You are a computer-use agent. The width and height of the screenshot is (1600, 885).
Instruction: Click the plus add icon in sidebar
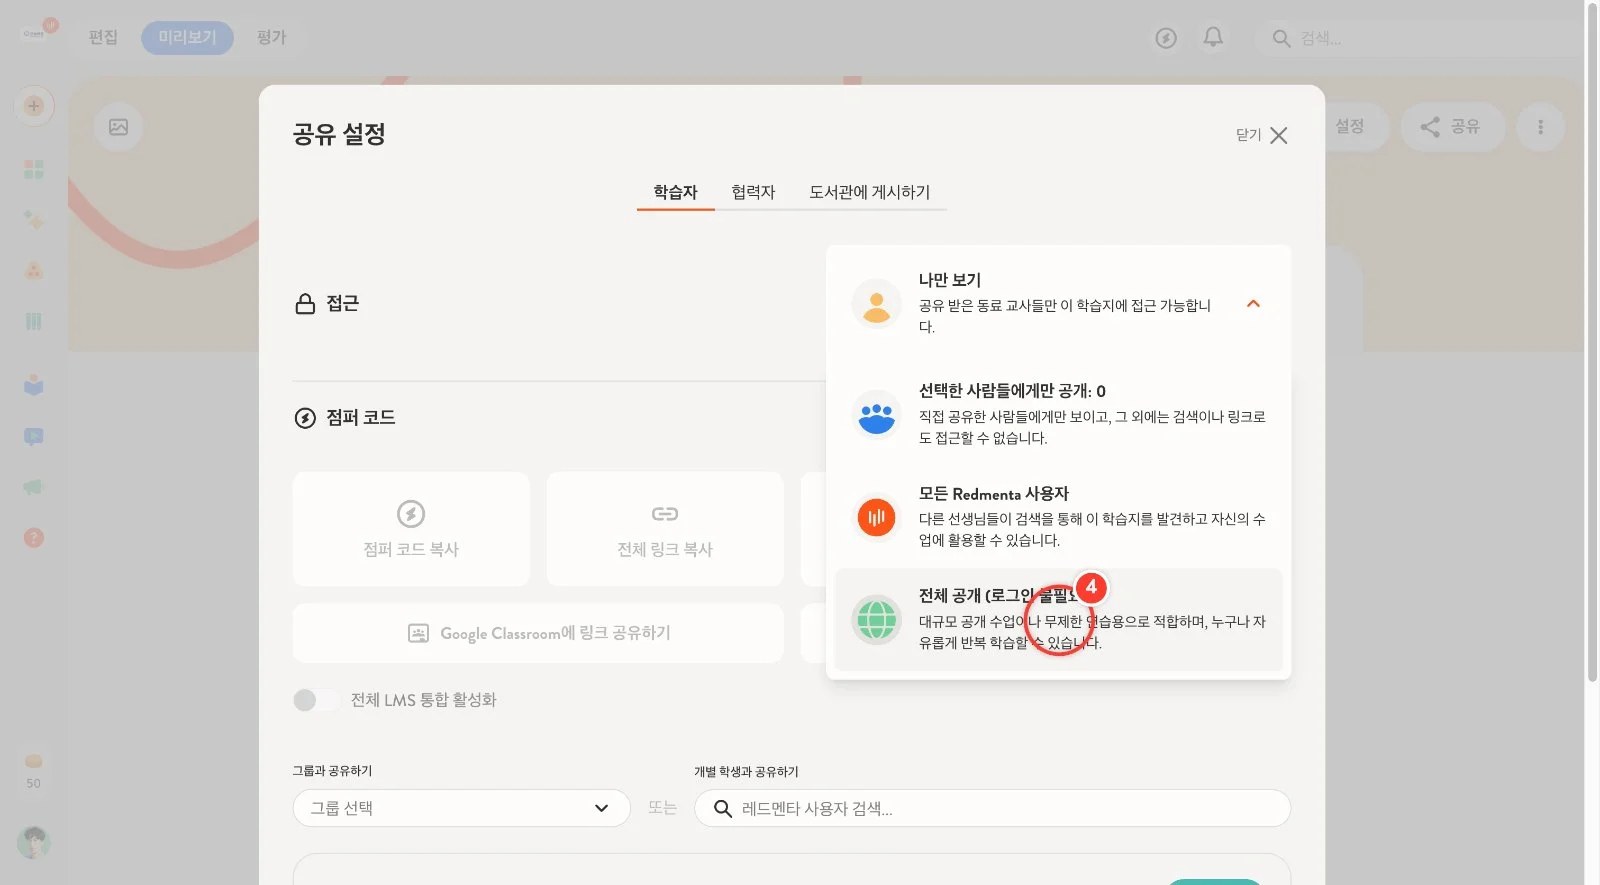[x=34, y=106]
